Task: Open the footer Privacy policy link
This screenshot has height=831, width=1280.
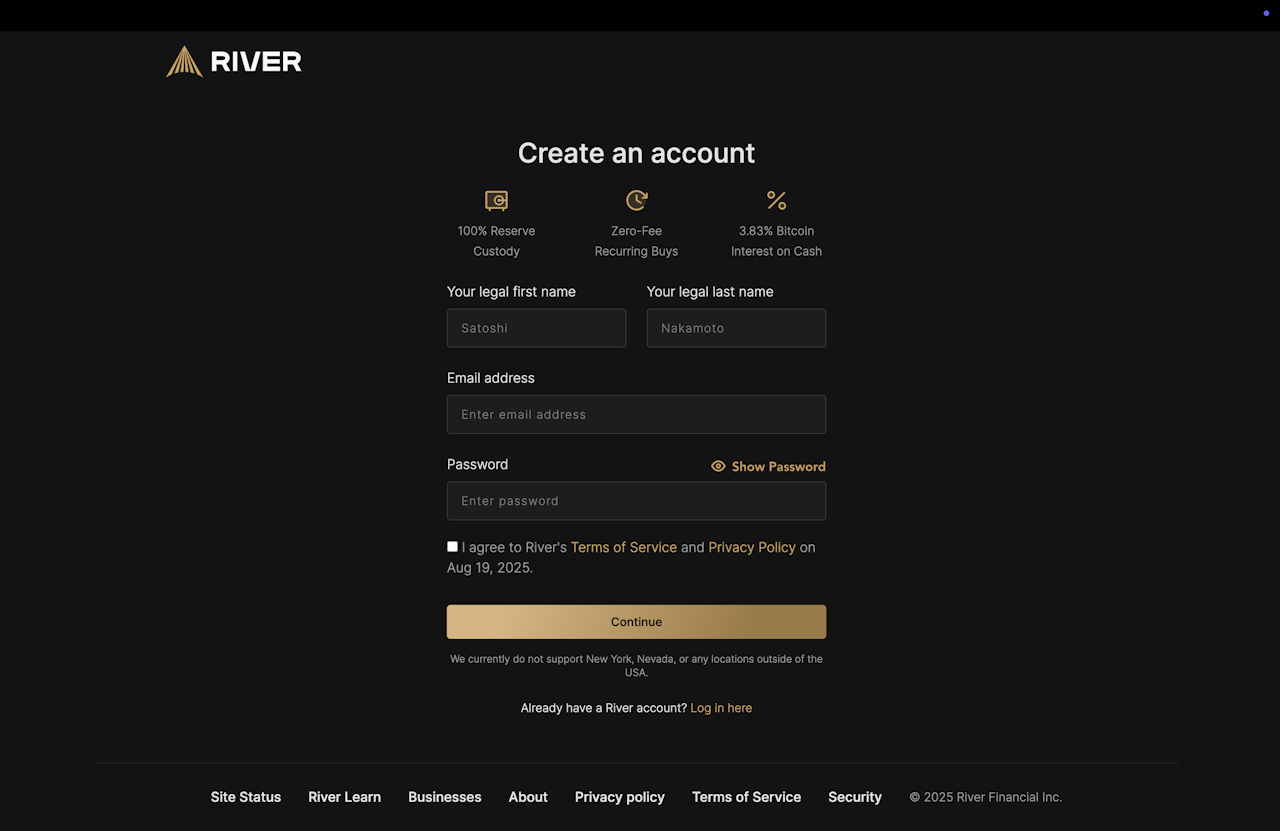Action: pos(620,797)
